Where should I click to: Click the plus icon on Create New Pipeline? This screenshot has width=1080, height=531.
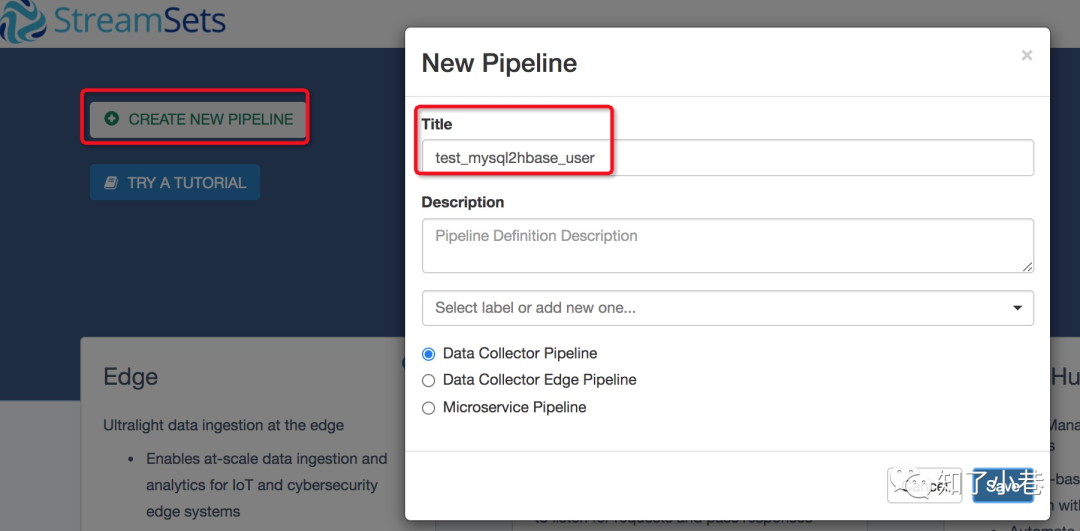click(x=112, y=119)
